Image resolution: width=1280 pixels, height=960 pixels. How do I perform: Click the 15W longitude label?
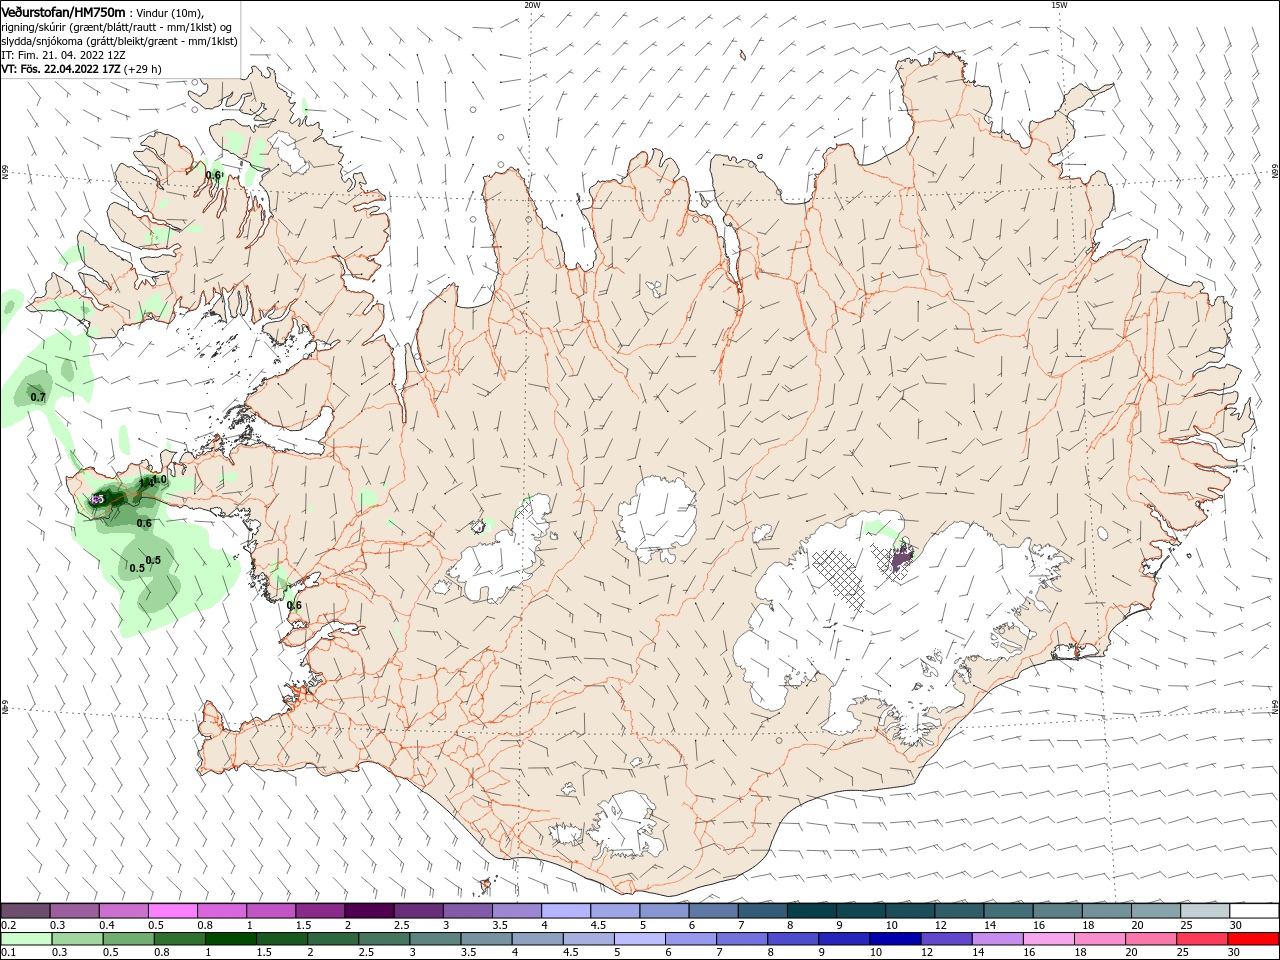click(1059, 5)
